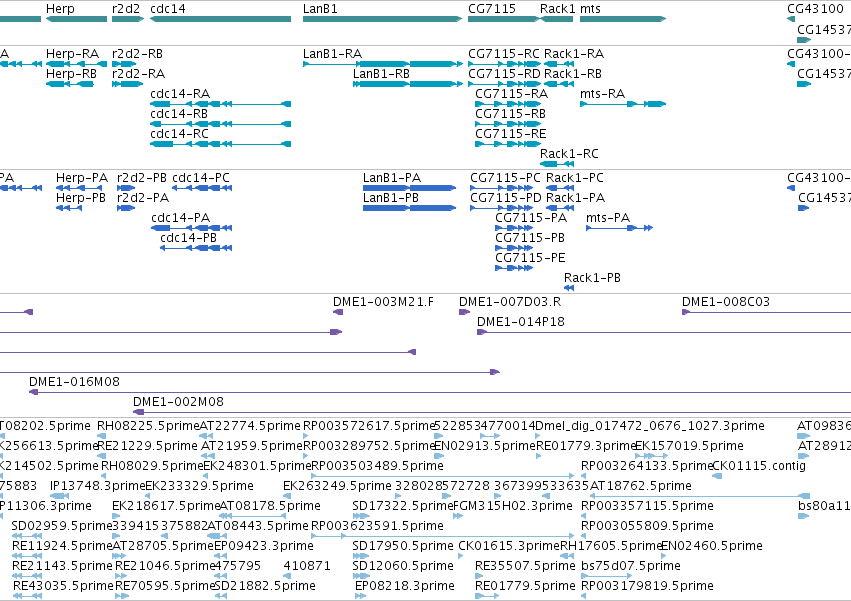Select the Herp-RB transcript label
This screenshot has width=851, height=601.
pyautogui.click(x=72, y=74)
